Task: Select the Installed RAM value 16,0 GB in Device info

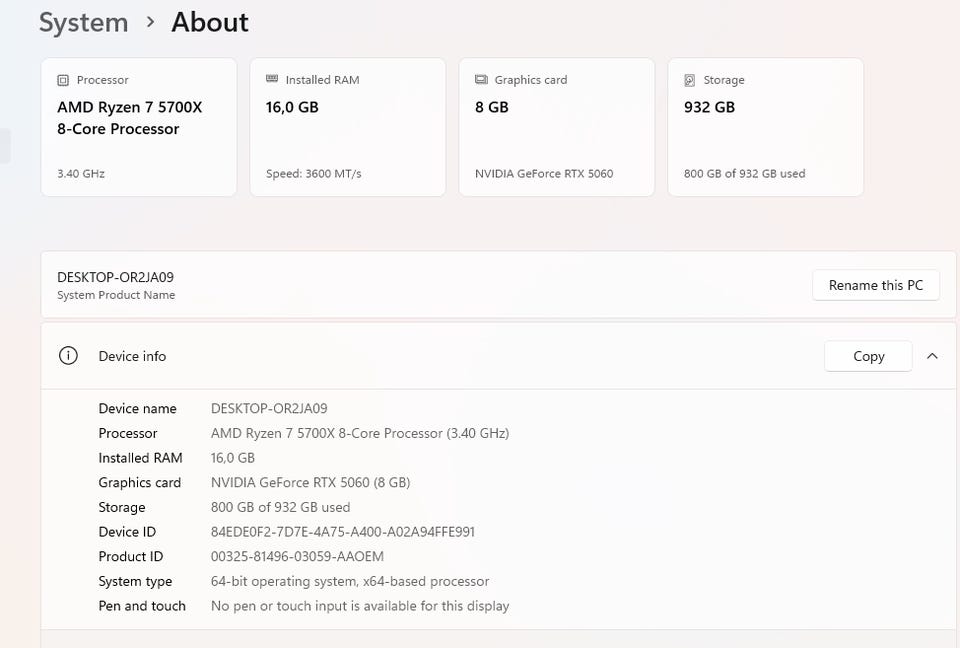Action: click(x=233, y=458)
